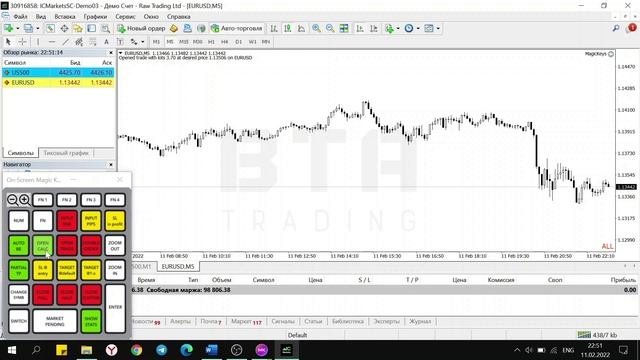Select the text A tool
640x360 pixels.
[106, 42]
